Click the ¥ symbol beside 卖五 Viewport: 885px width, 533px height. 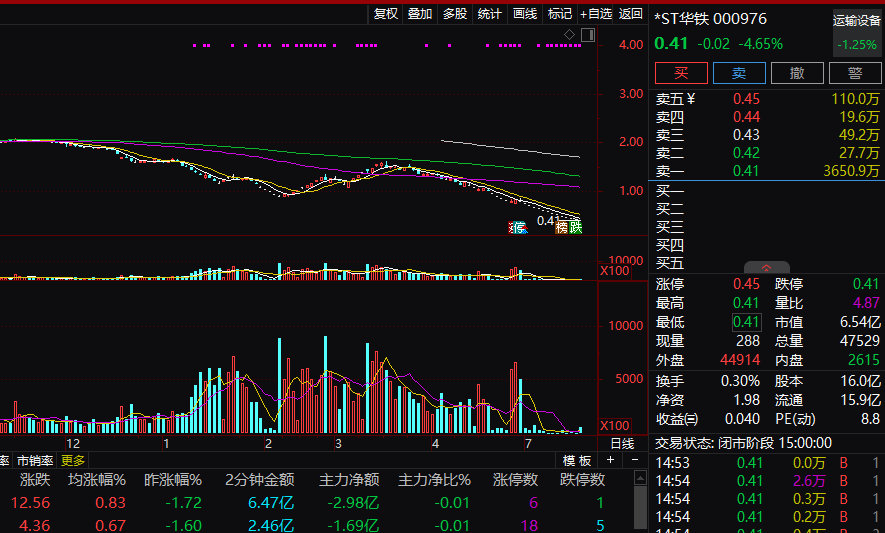[691, 99]
